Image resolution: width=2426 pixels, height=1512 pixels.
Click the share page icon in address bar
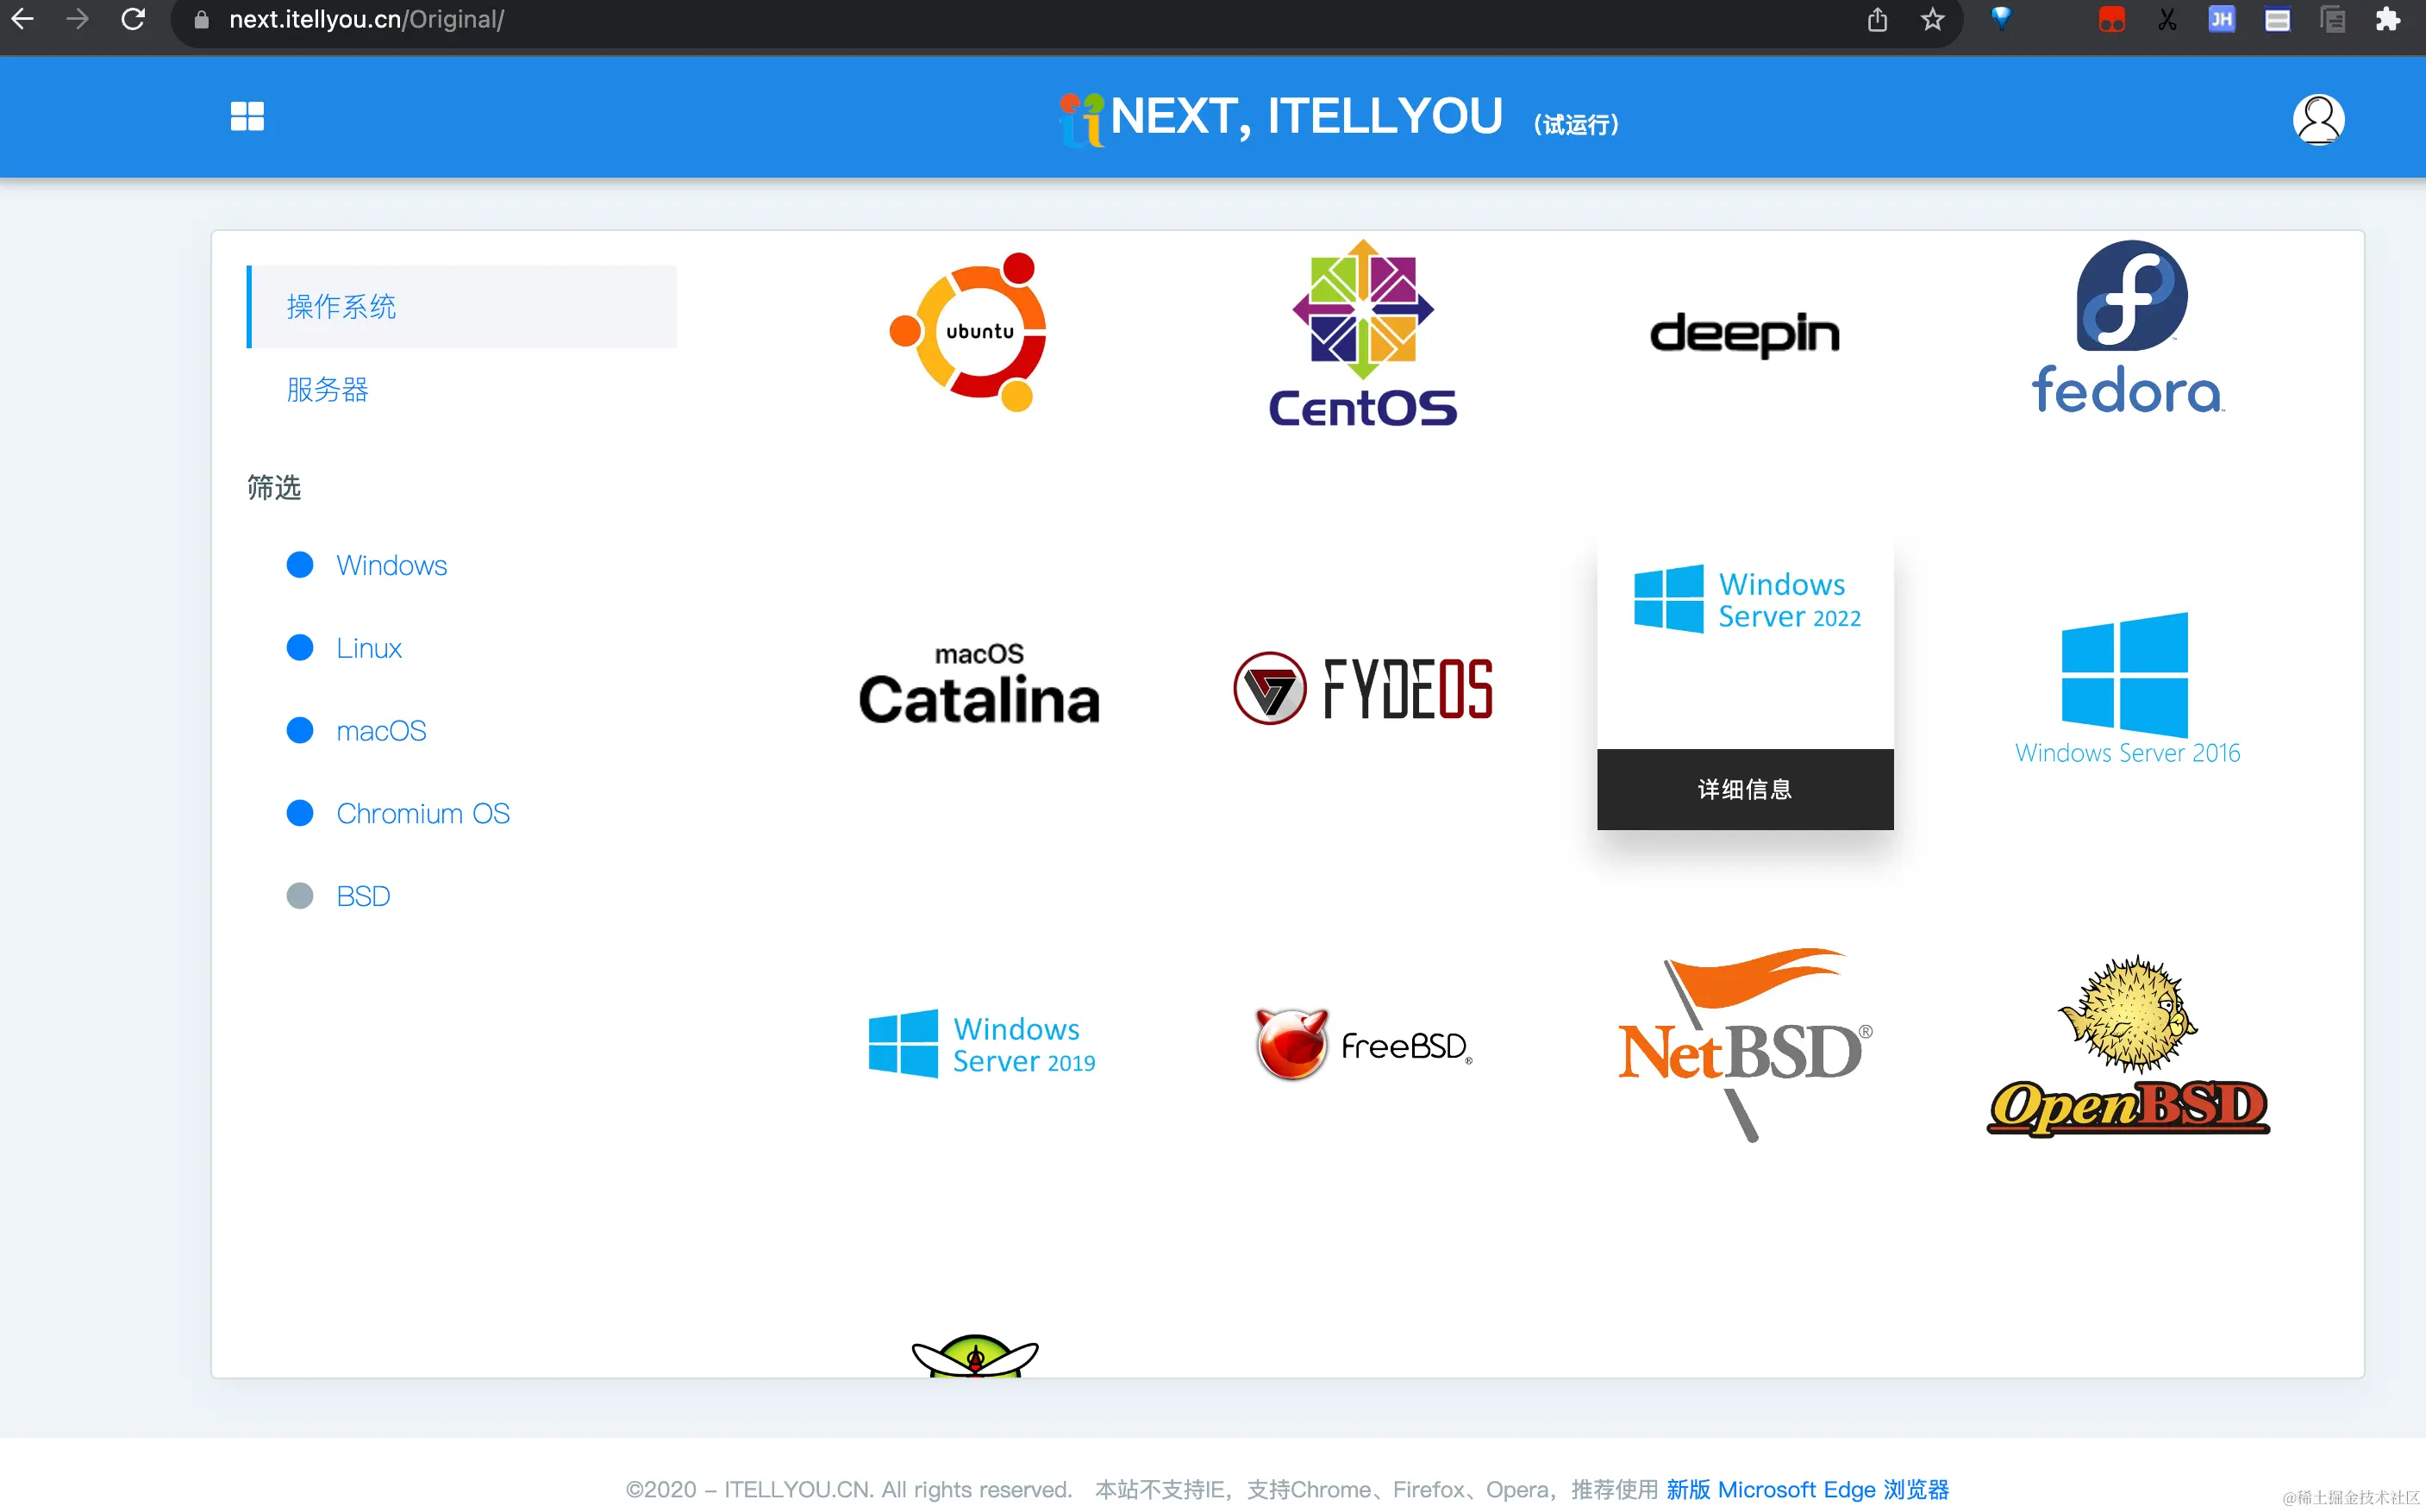click(1877, 19)
